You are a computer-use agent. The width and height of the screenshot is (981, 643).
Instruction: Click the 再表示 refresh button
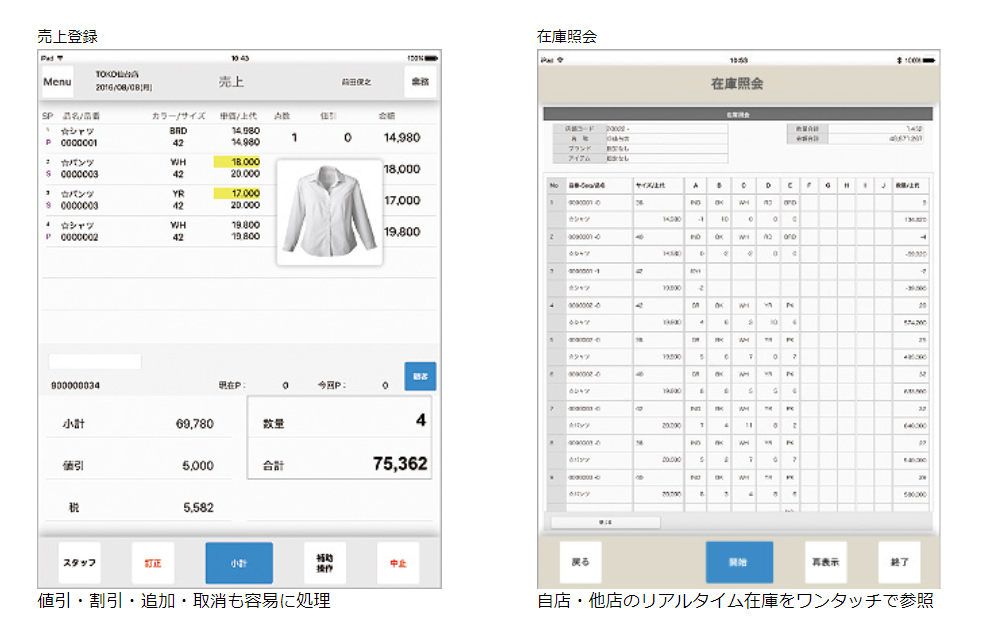(826, 562)
